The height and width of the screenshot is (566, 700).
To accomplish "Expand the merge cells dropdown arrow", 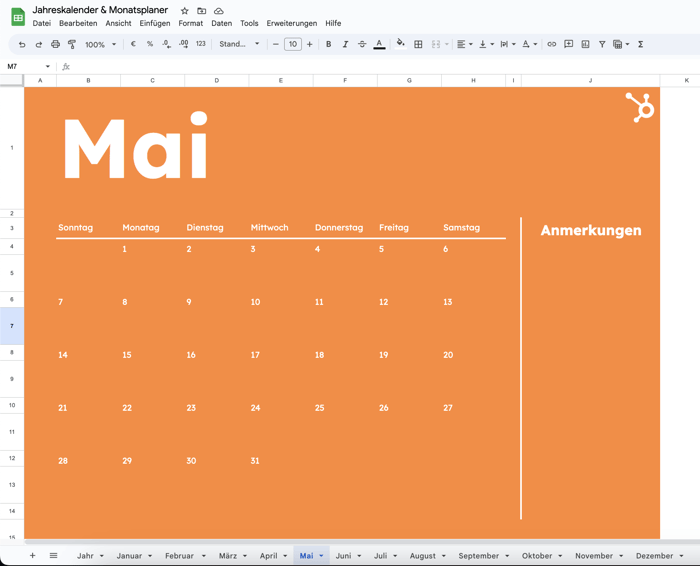I will coord(446,44).
